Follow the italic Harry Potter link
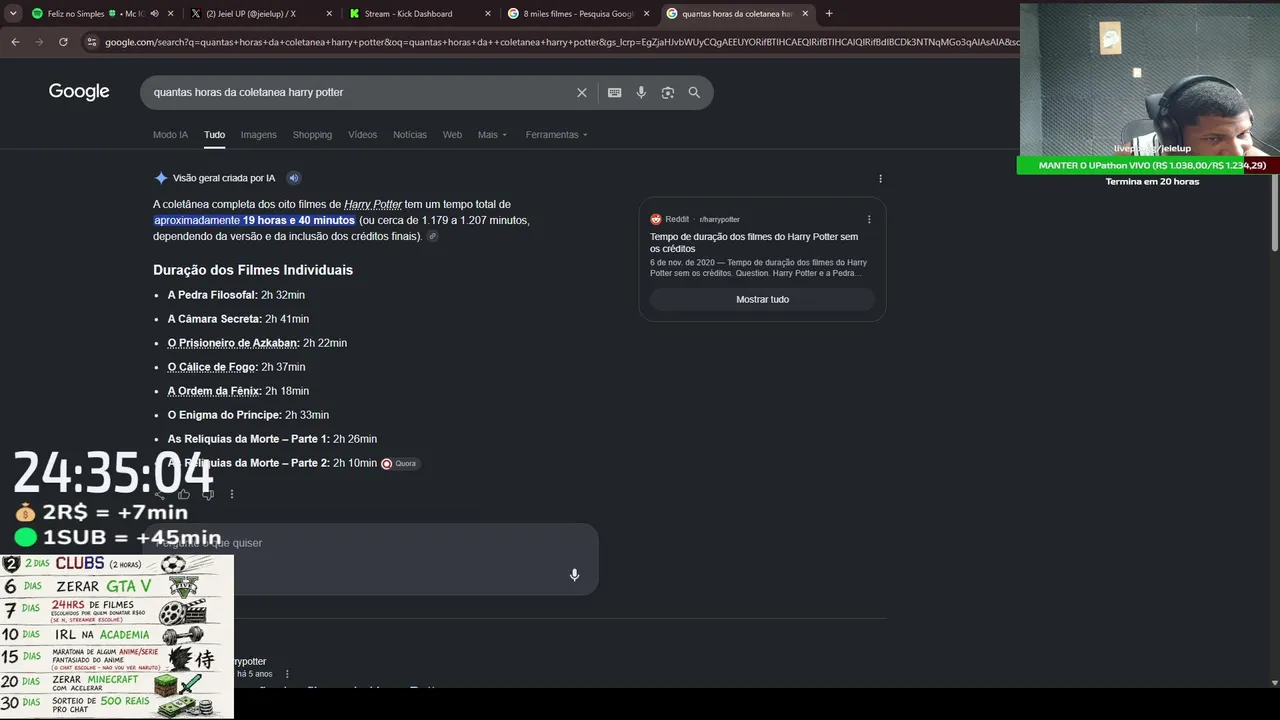Viewport: 1280px width, 720px height. pyautogui.click(x=373, y=205)
